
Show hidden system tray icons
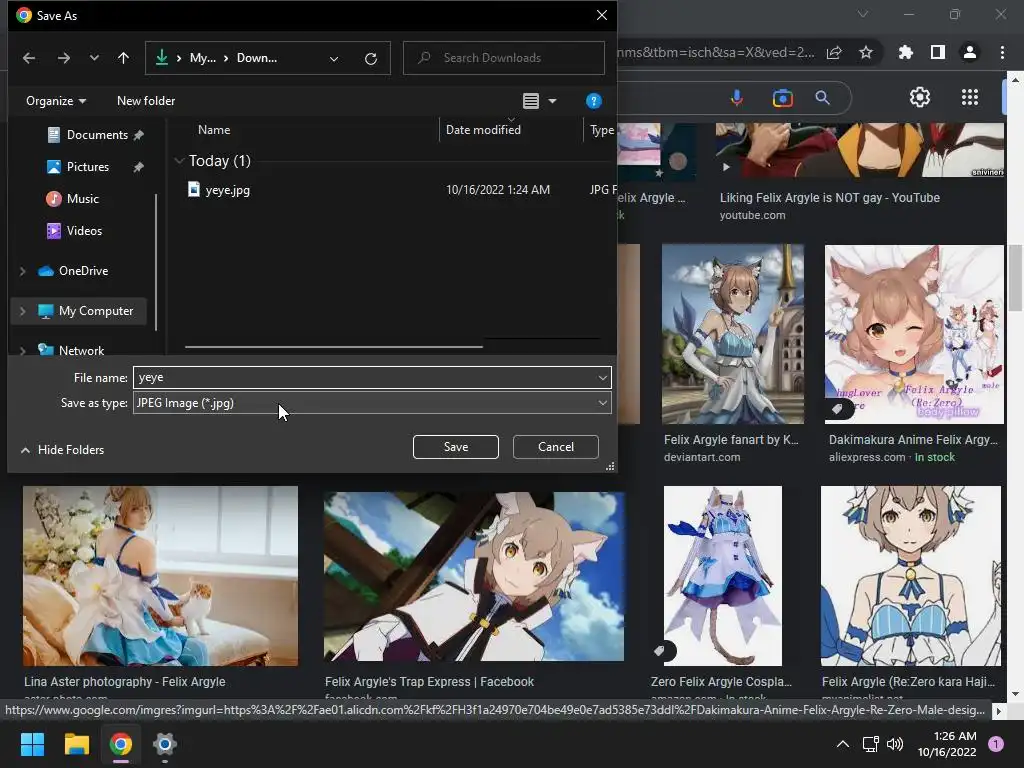point(843,744)
